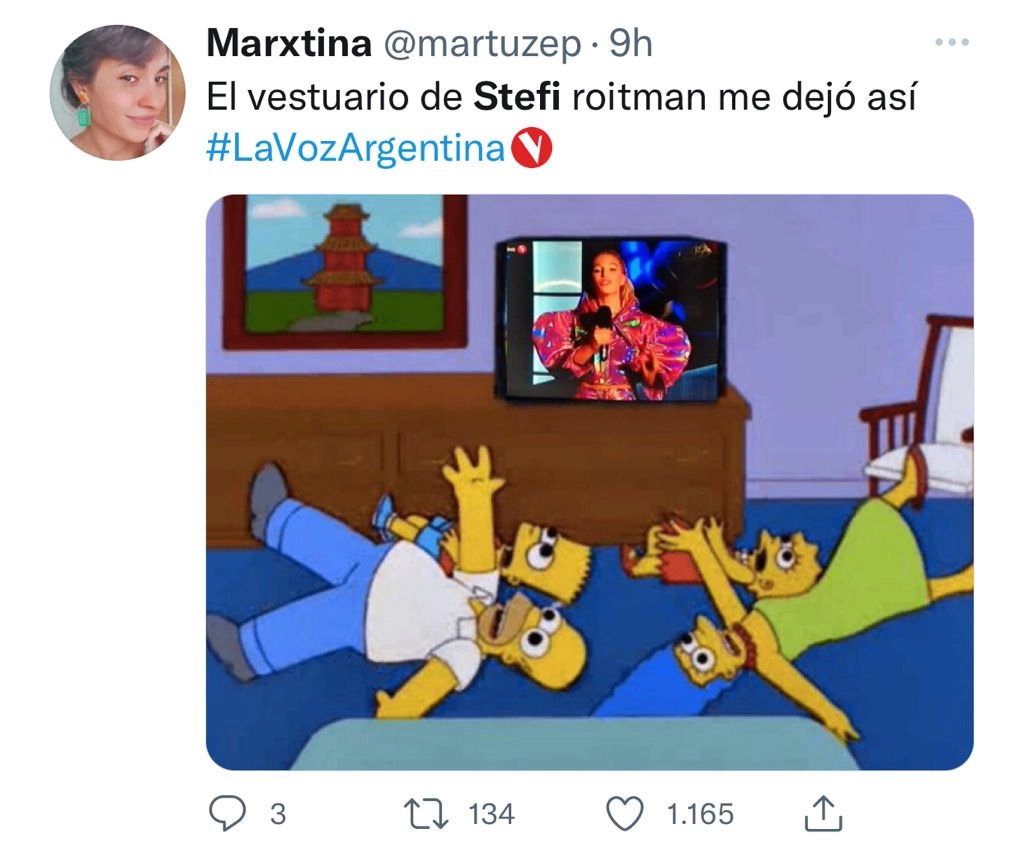Click the pagoda painting in the meme
The width and height of the screenshot is (1024, 848).
pos(345,271)
